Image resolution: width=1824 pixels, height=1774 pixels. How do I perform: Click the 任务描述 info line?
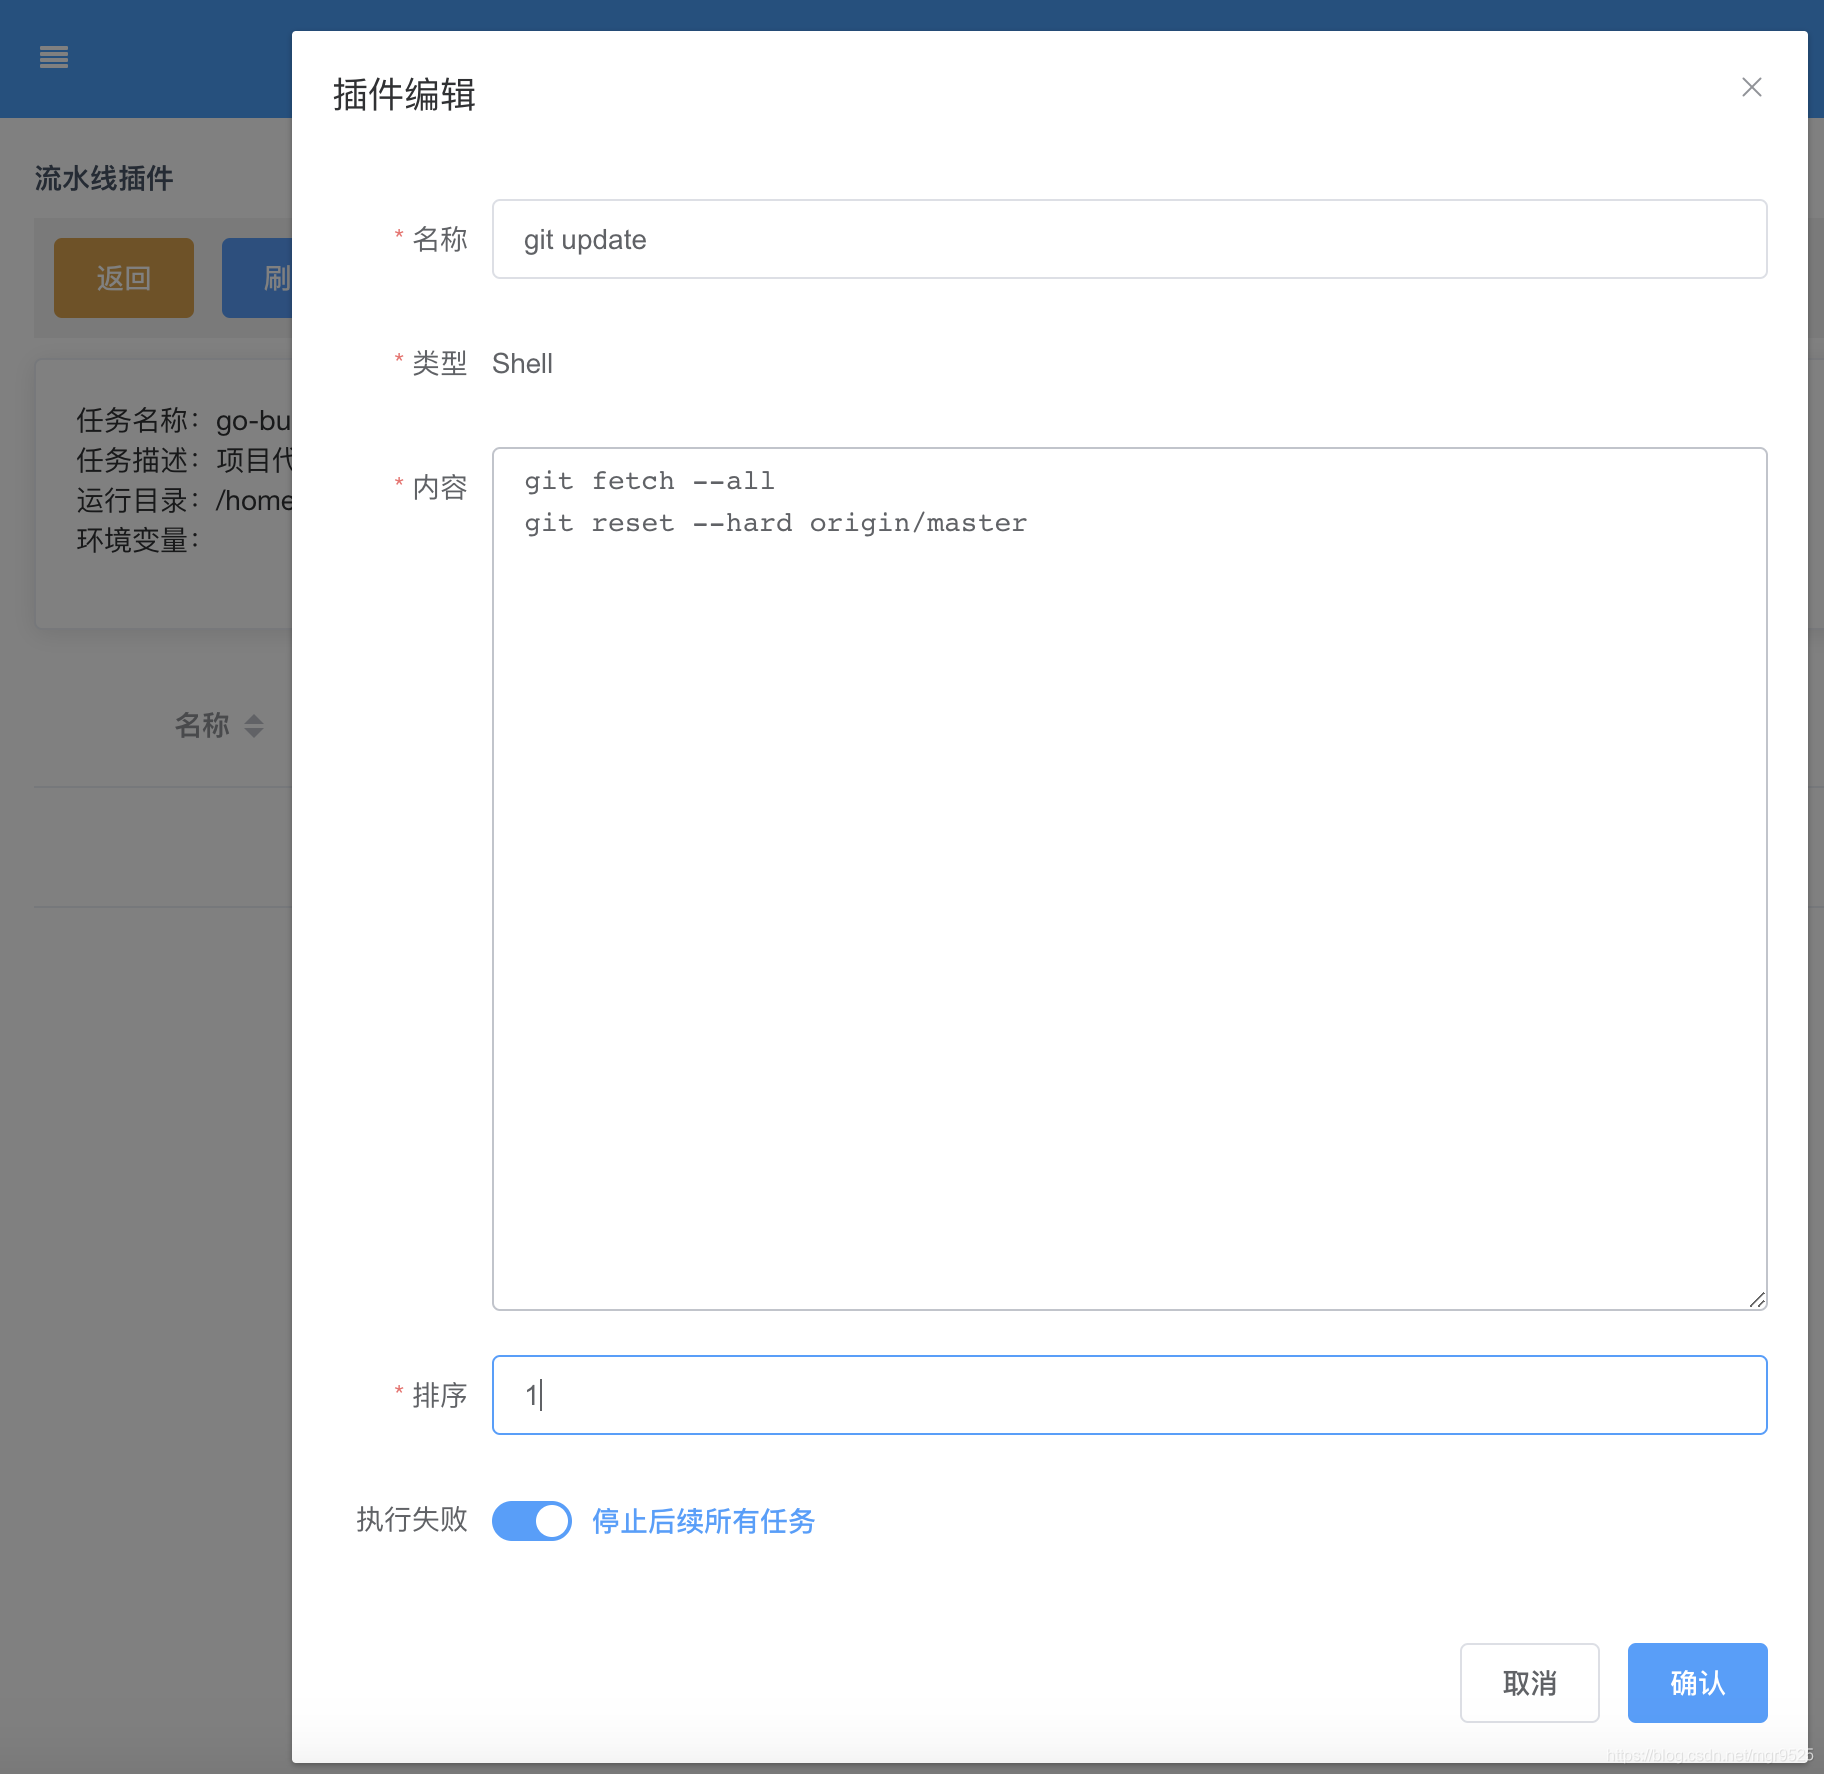point(184,460)
